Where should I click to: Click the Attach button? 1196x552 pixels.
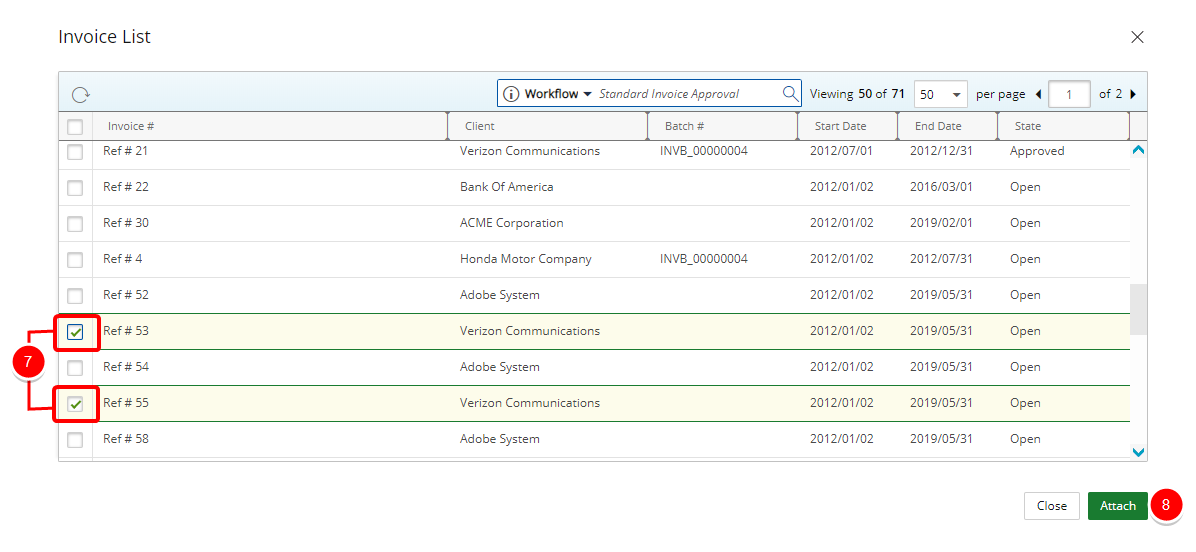coord(1117,506)
